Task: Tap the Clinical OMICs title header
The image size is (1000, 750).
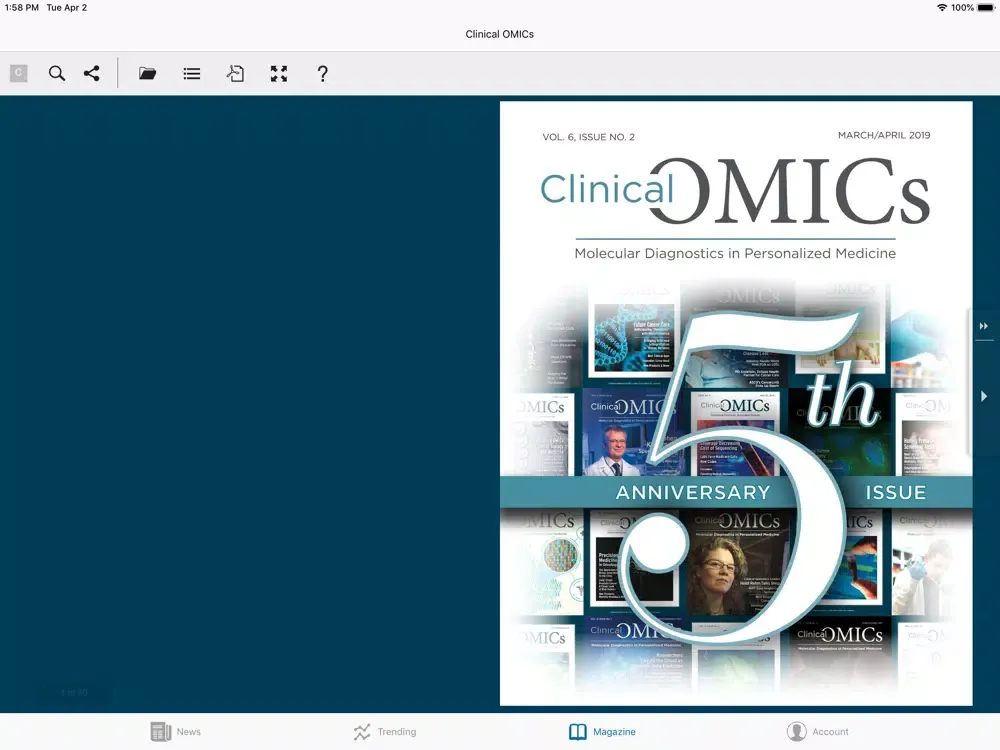Action: tap(499, 34)
